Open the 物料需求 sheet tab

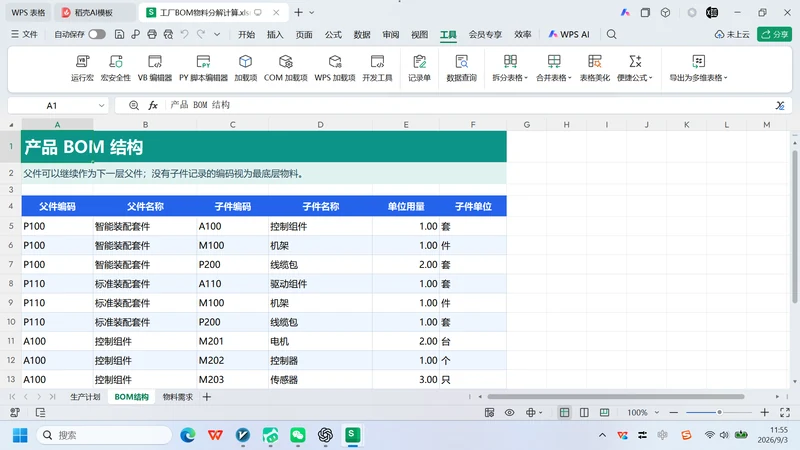[x=178, y=396]
